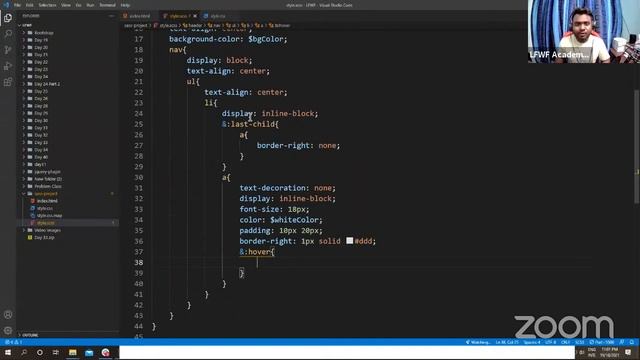Viewport: 640px width, 360px height.
Task: Click the color swatch before #ddd
Action: (x=350, y=241)
